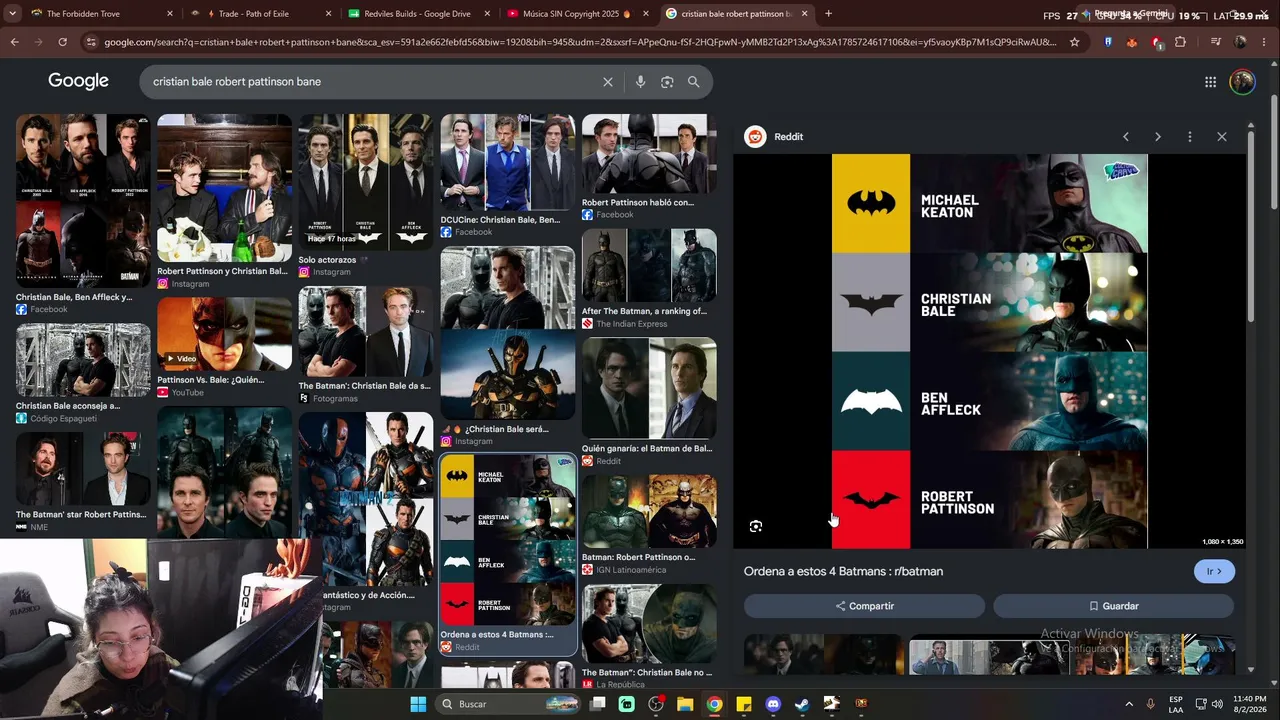The height and width of the screenshot is (720, 1280).
Task: Open File Explorer from the taskbar
Action: coord(685,704)
